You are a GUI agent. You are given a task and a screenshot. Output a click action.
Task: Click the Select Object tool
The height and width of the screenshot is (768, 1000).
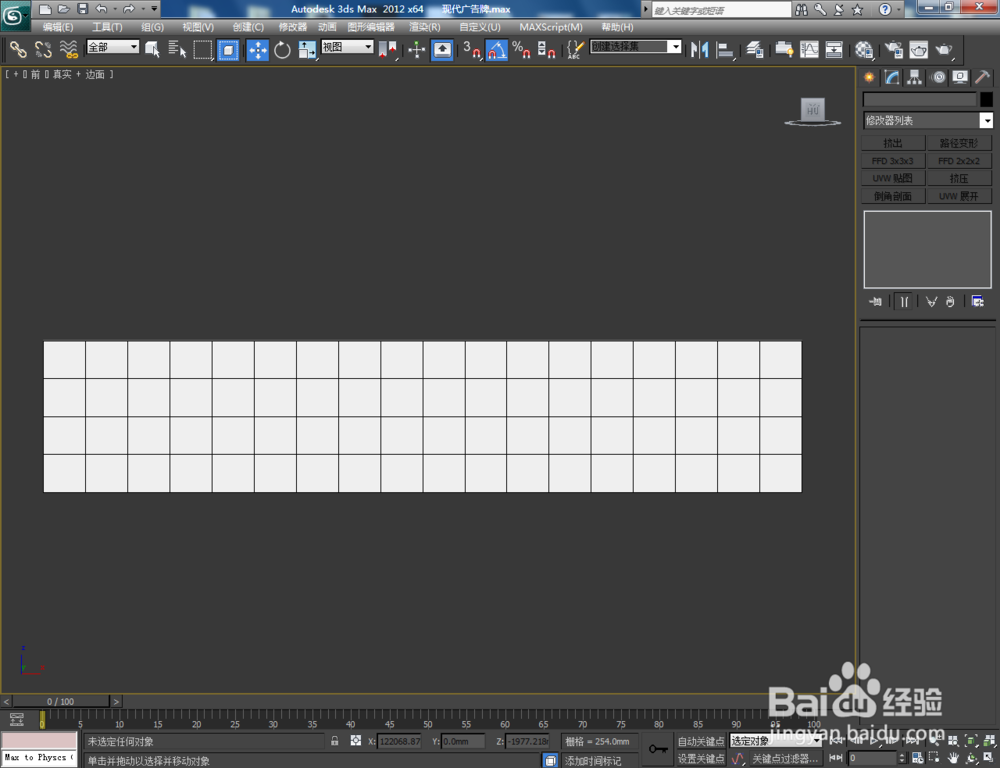(152, 49)
